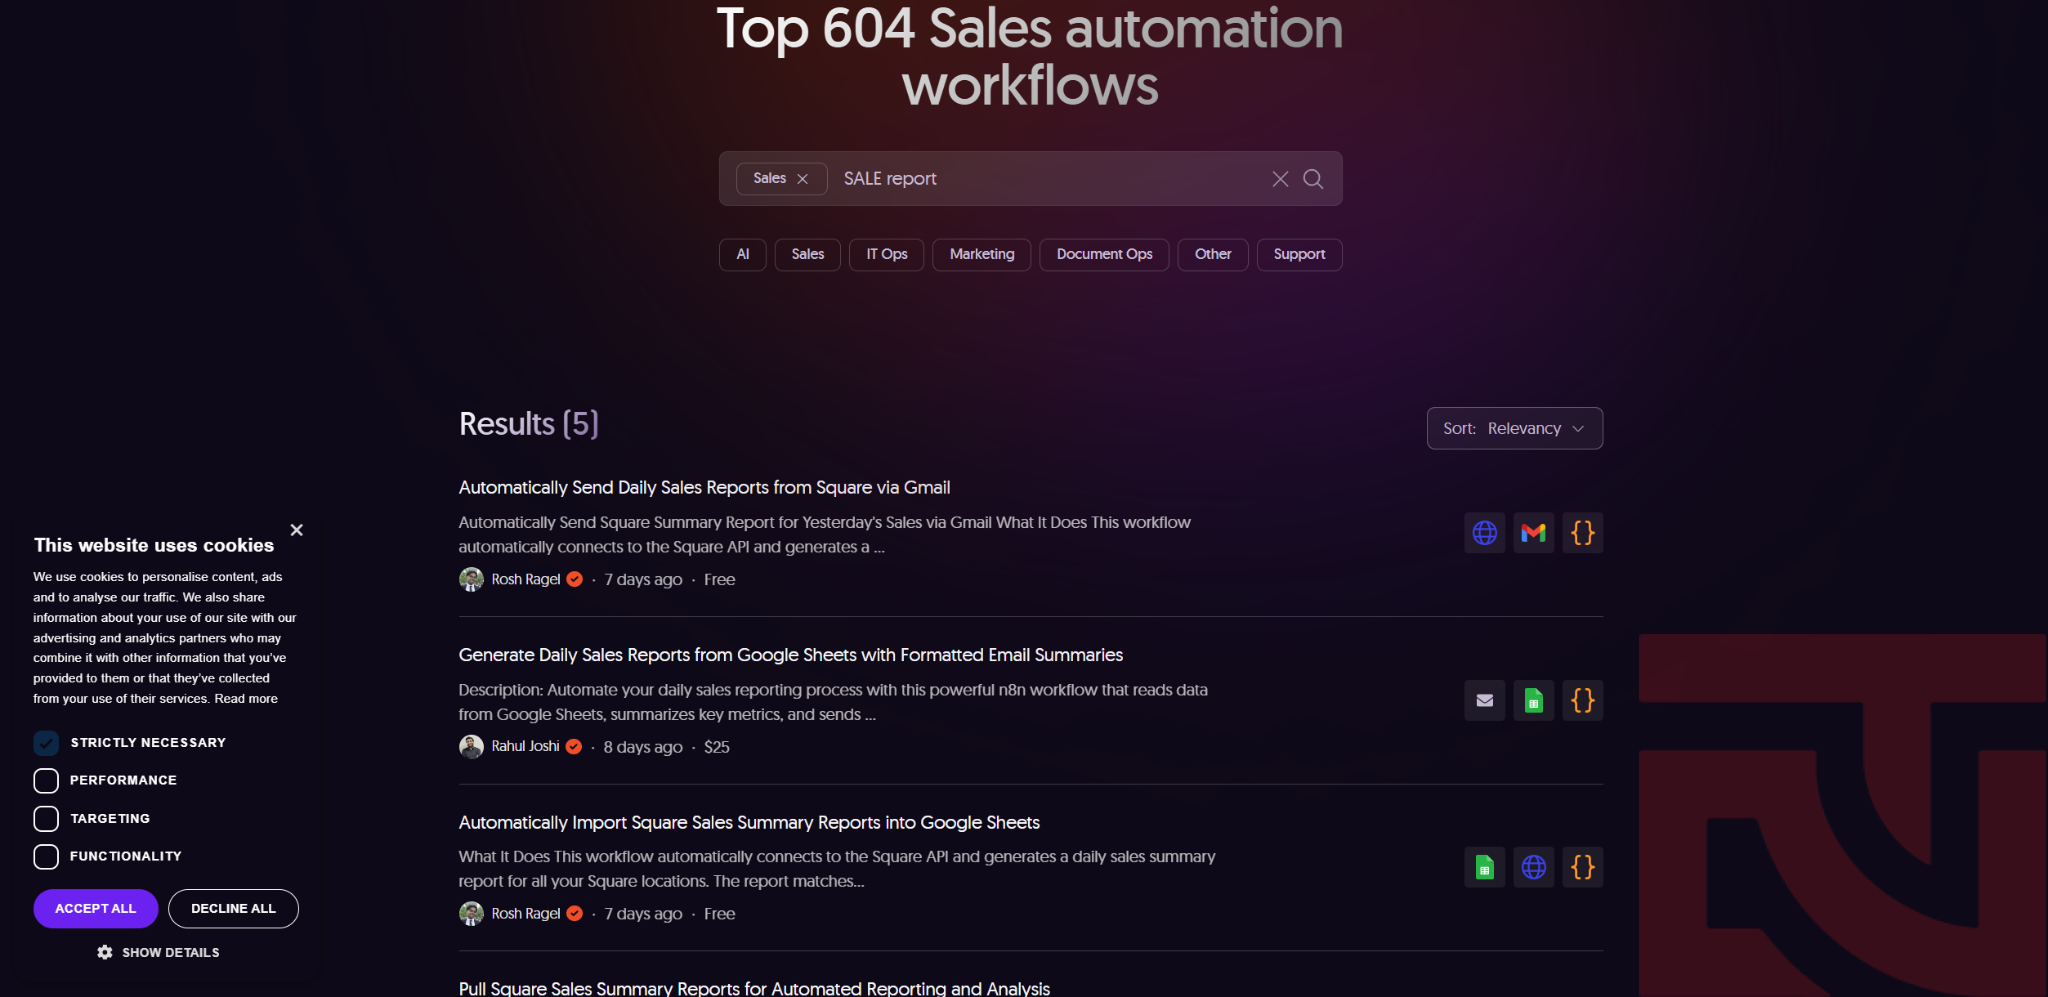Screen dimensions: 2048x997
Task: Click Gmail icon in first result row
Action: pos(1534,533)
